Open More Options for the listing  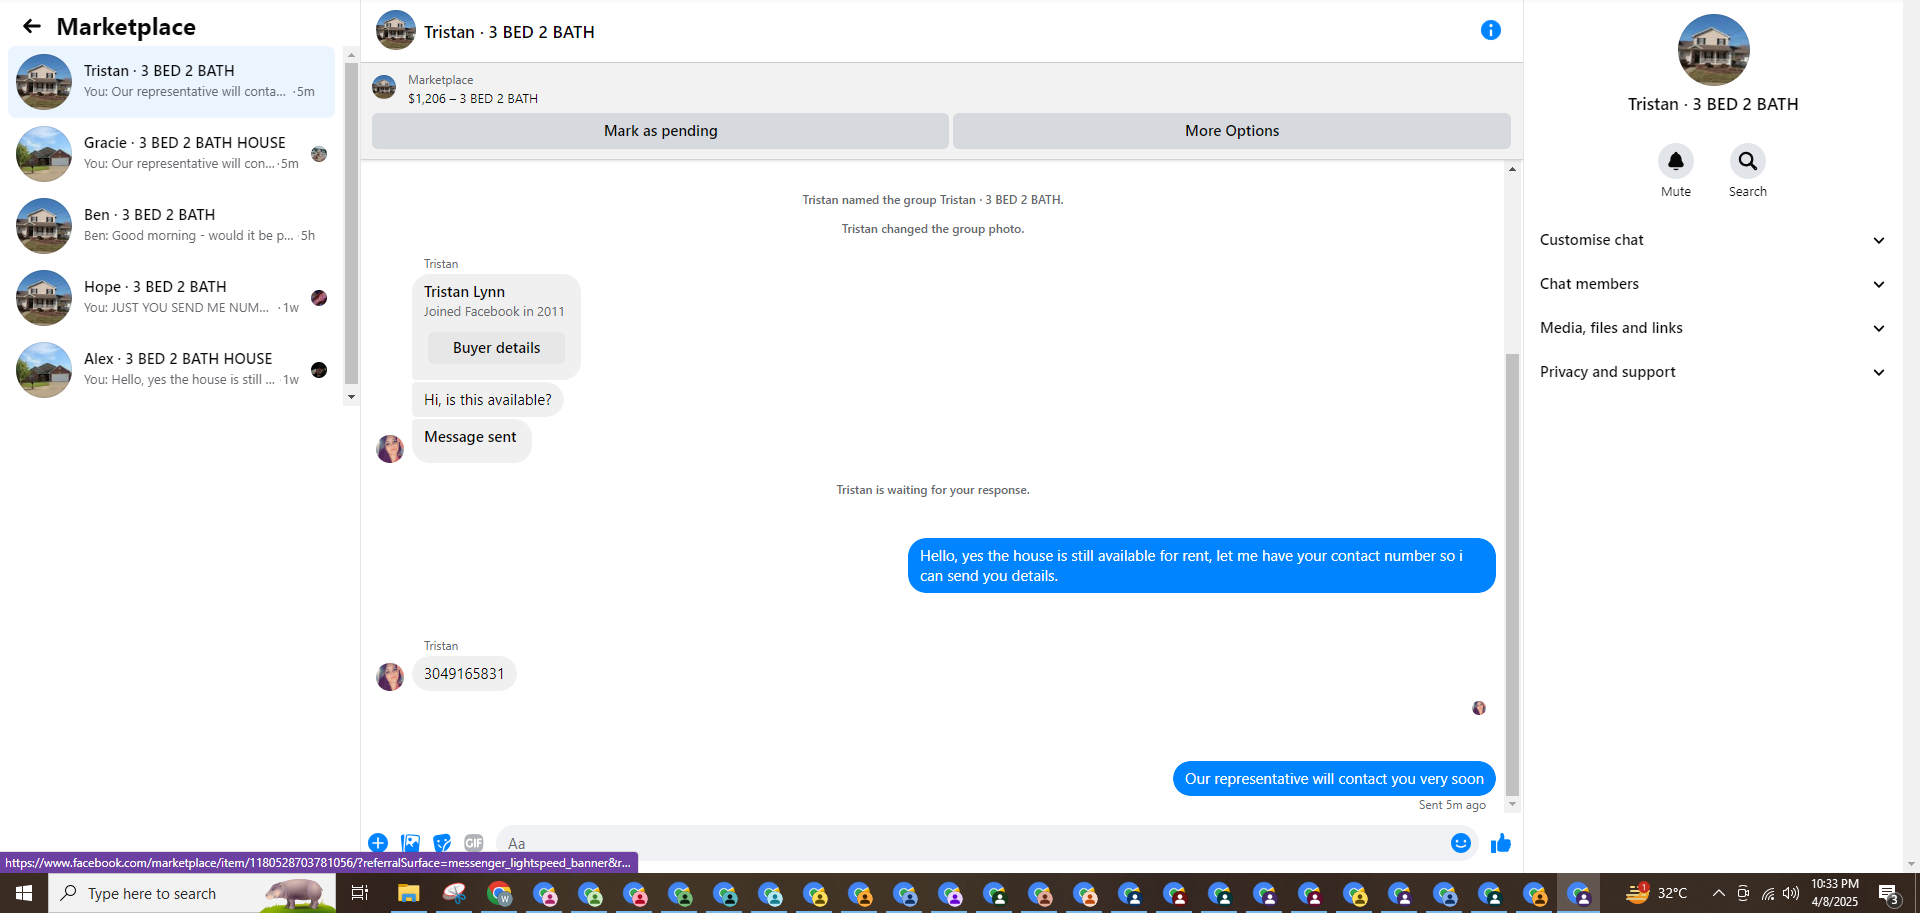1232,131
